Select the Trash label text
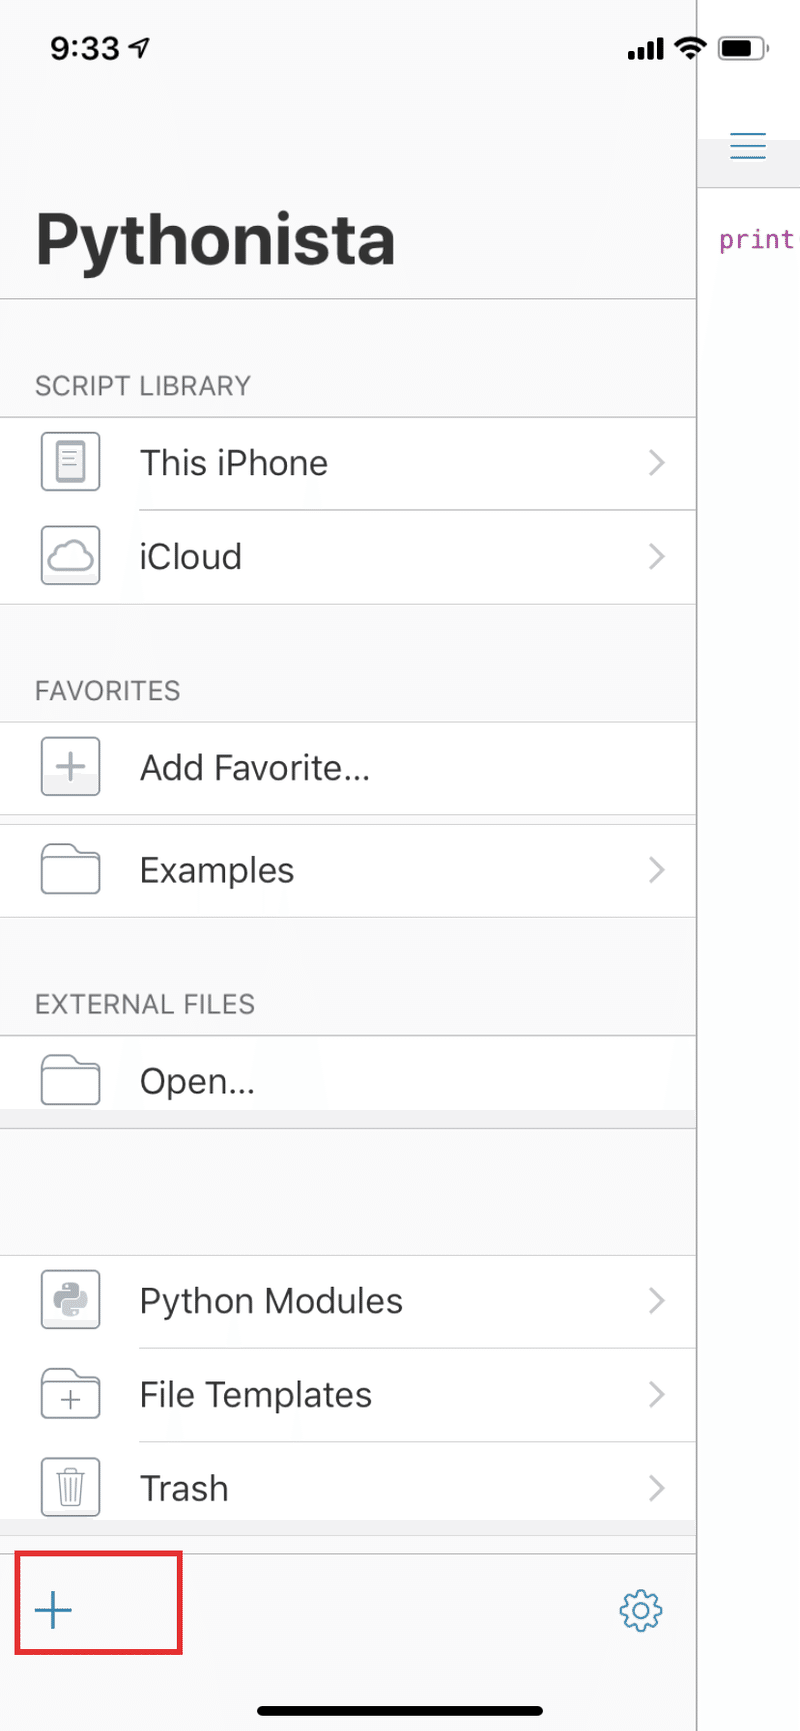 [x=184, y=1488]
